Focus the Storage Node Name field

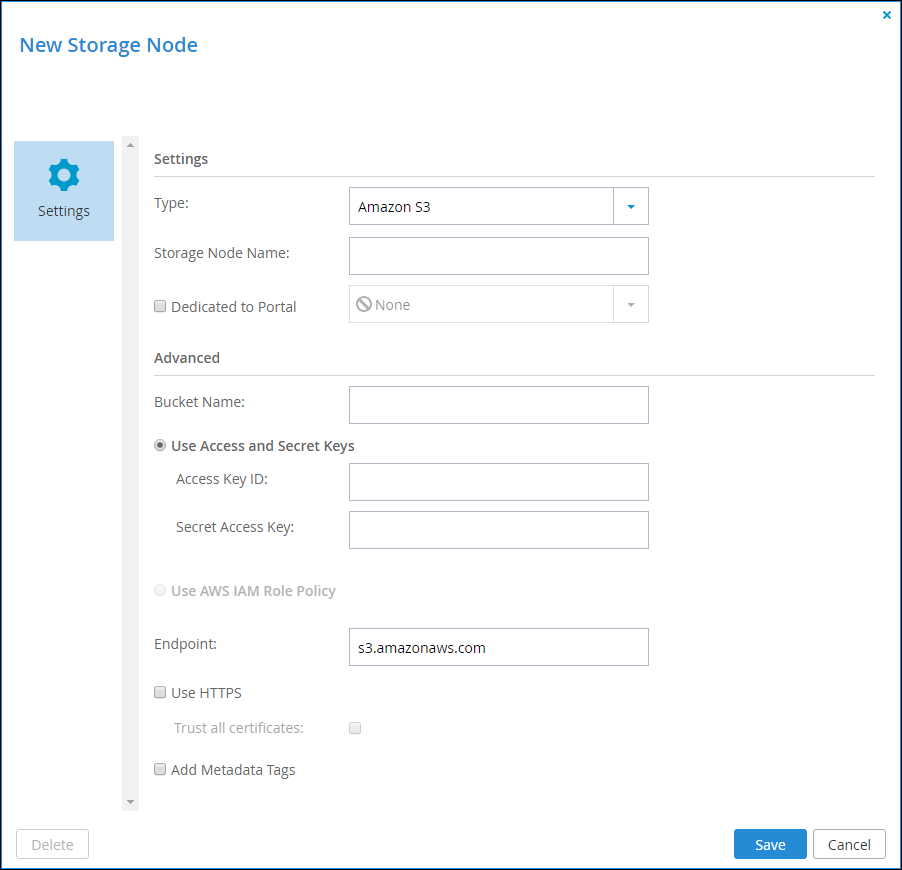498,256
